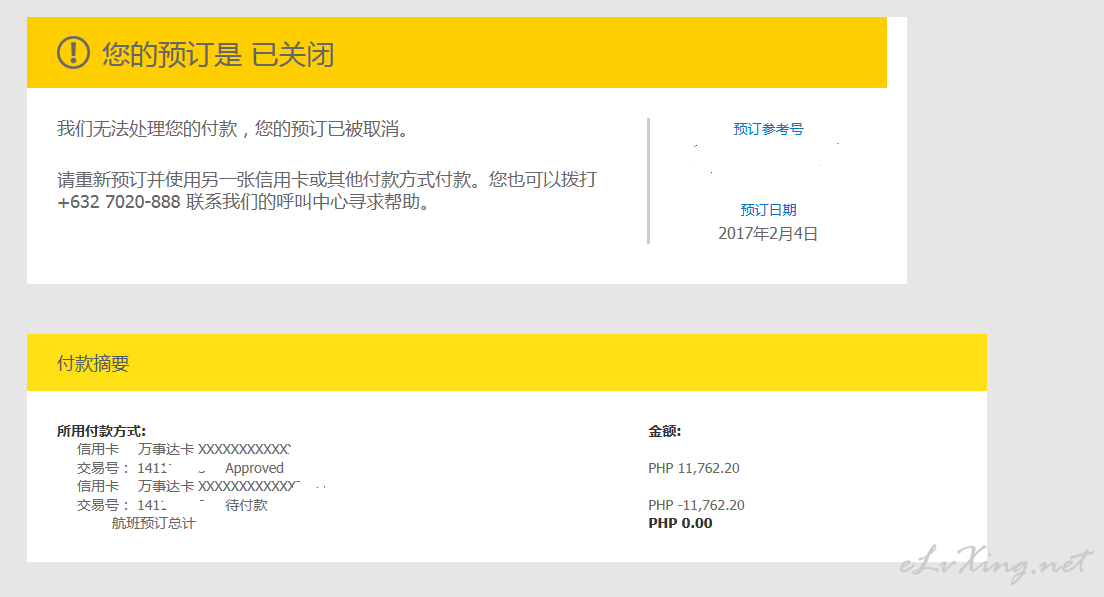Click the positive amount PHP 11,762.20
1104x597 pixels.
tap(694, 468)
